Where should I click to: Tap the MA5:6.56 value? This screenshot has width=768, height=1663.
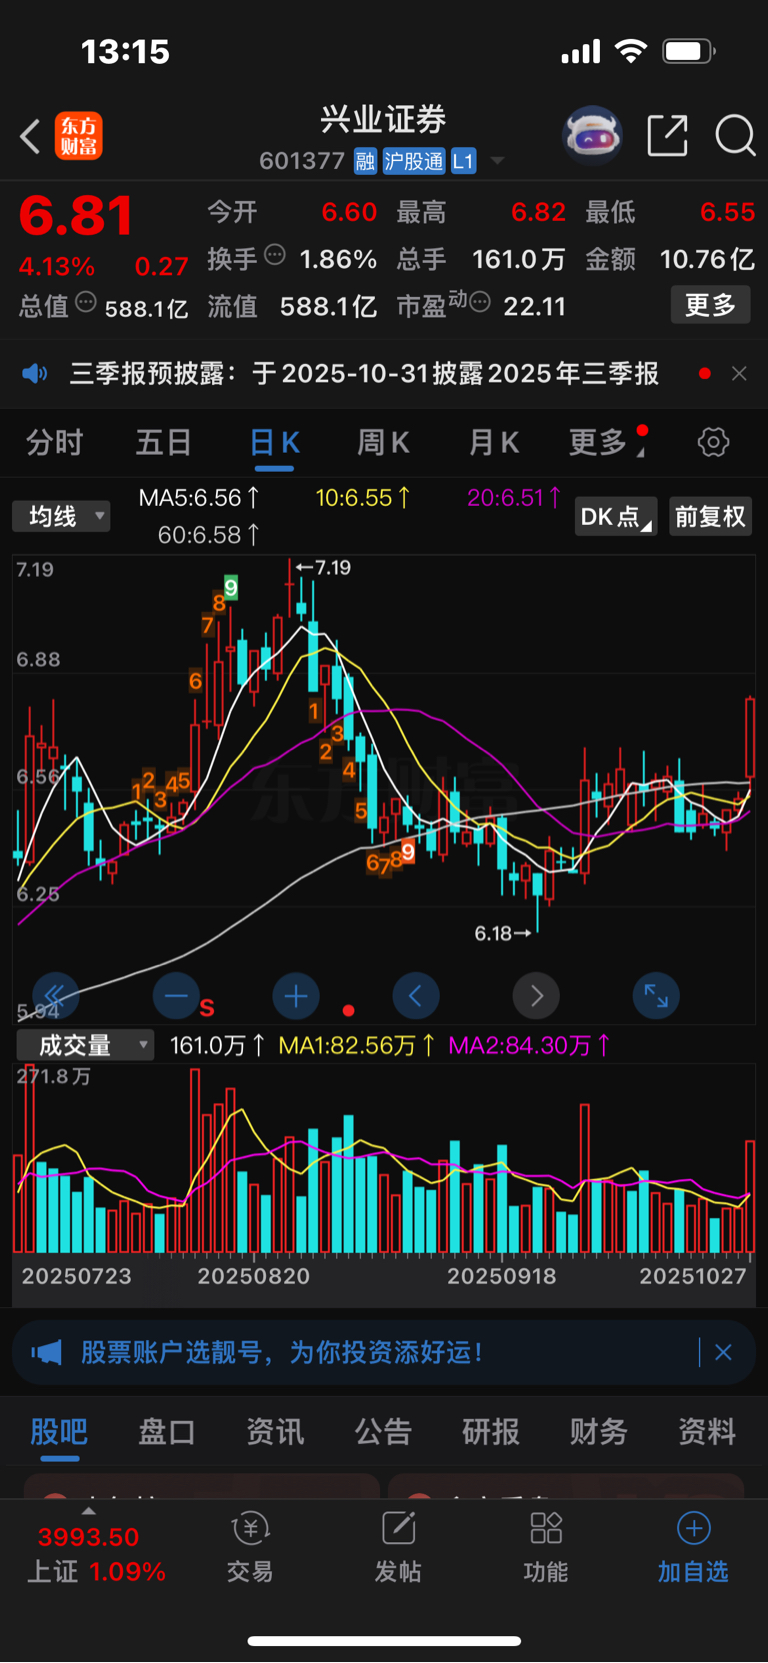199,497
